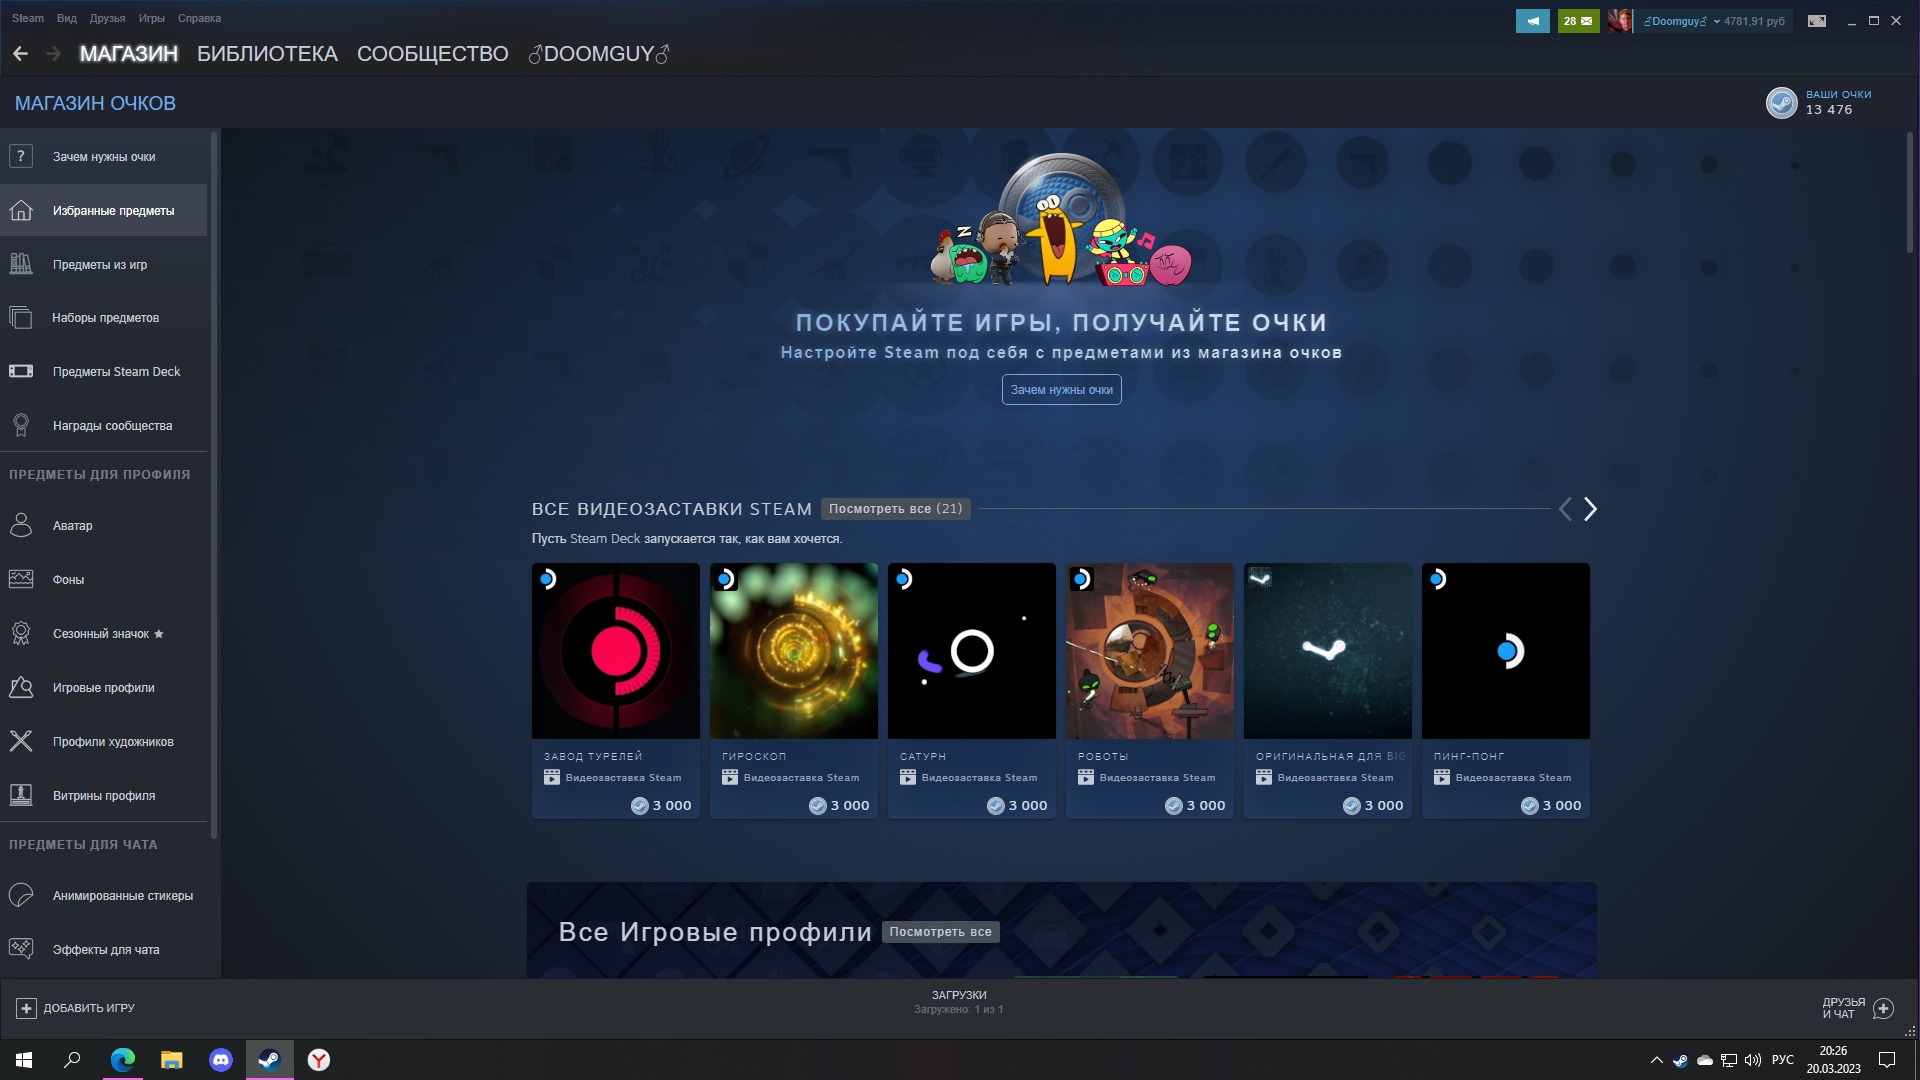Click the Сезонный значок badge icon

click(21, 633)
